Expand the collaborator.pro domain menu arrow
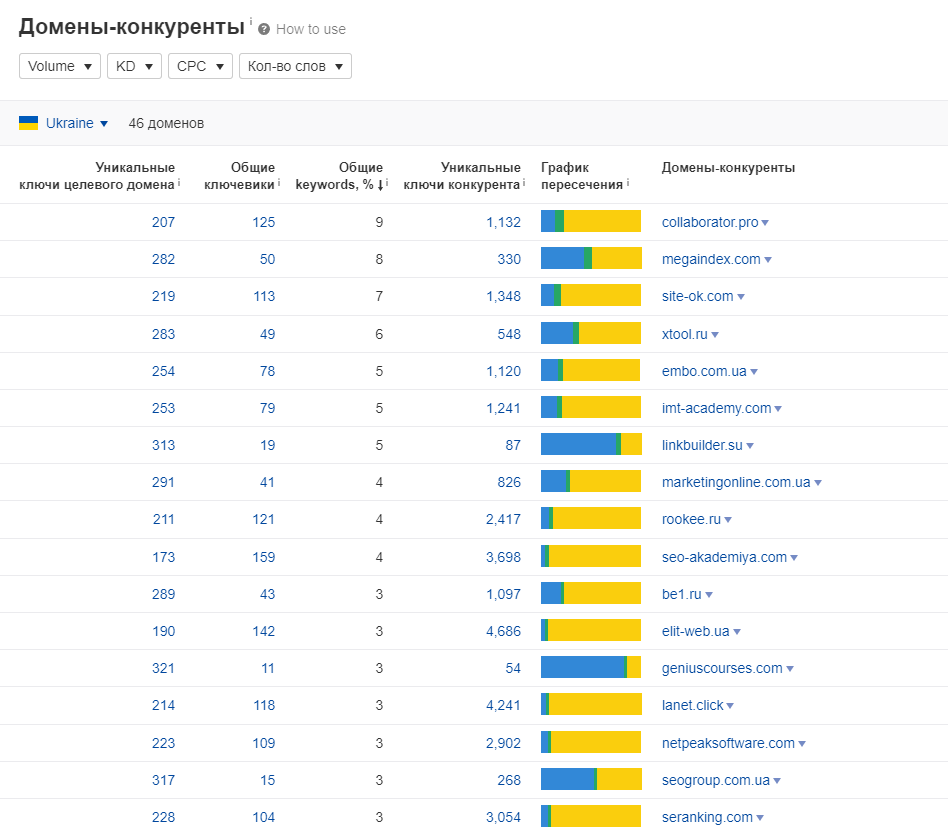The height and width of the screenshot is (828, 948). pyautogui.click(x=765, y=223)
